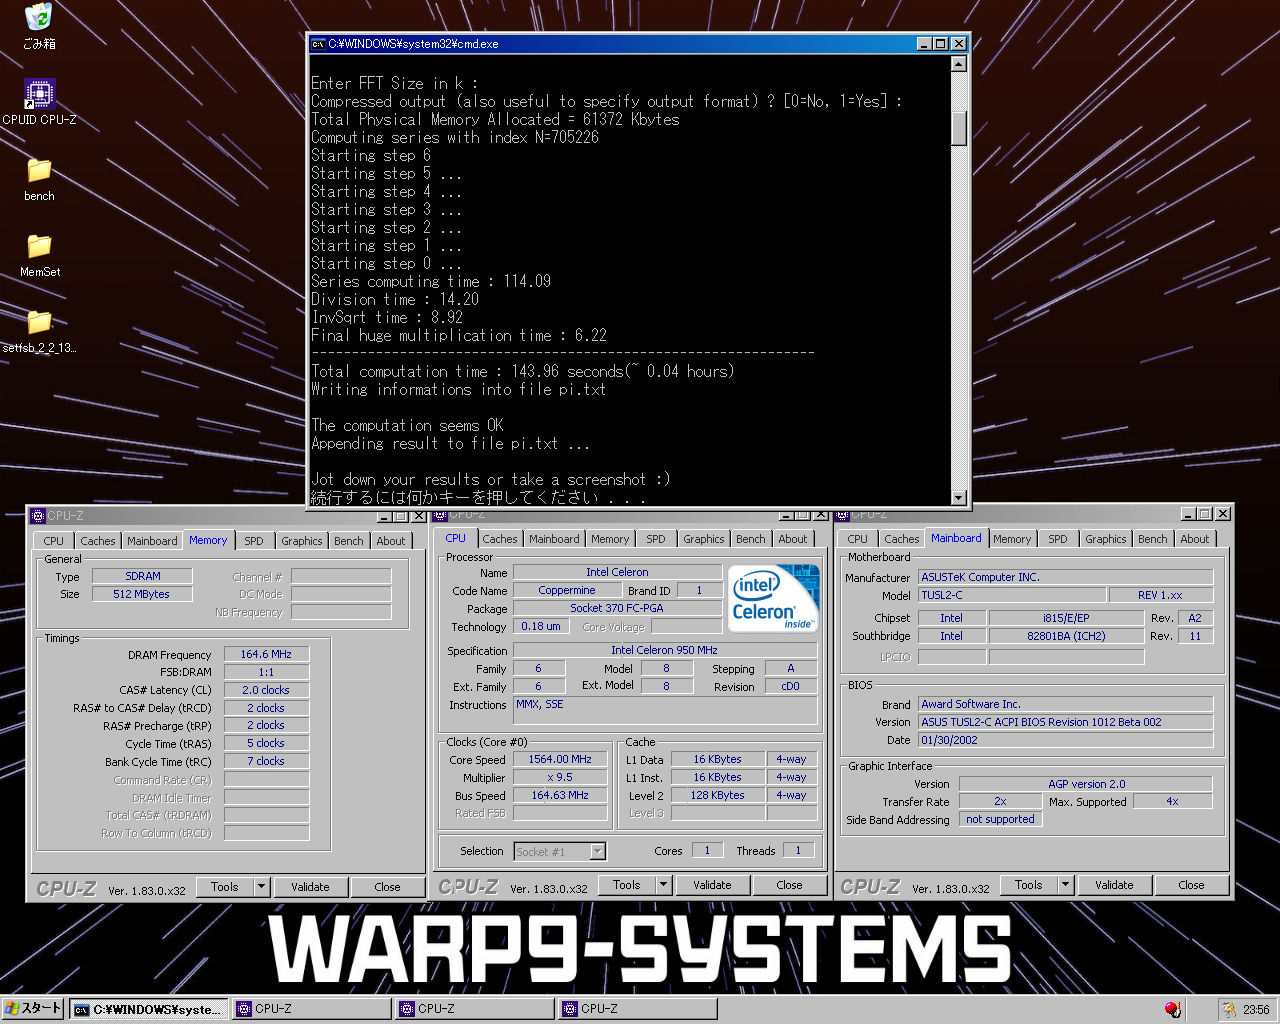Click the Tools button in the left CPU-Z window
Image resolution: width=1280 pixels, height=1024 pixels.
[x=225, y=887]
